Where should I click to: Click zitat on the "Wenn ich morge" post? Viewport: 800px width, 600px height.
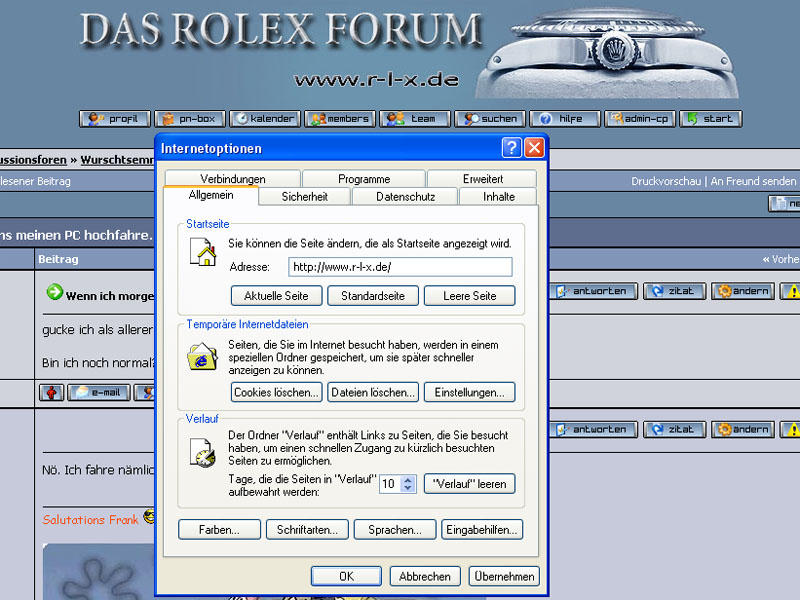pos(674,291)
